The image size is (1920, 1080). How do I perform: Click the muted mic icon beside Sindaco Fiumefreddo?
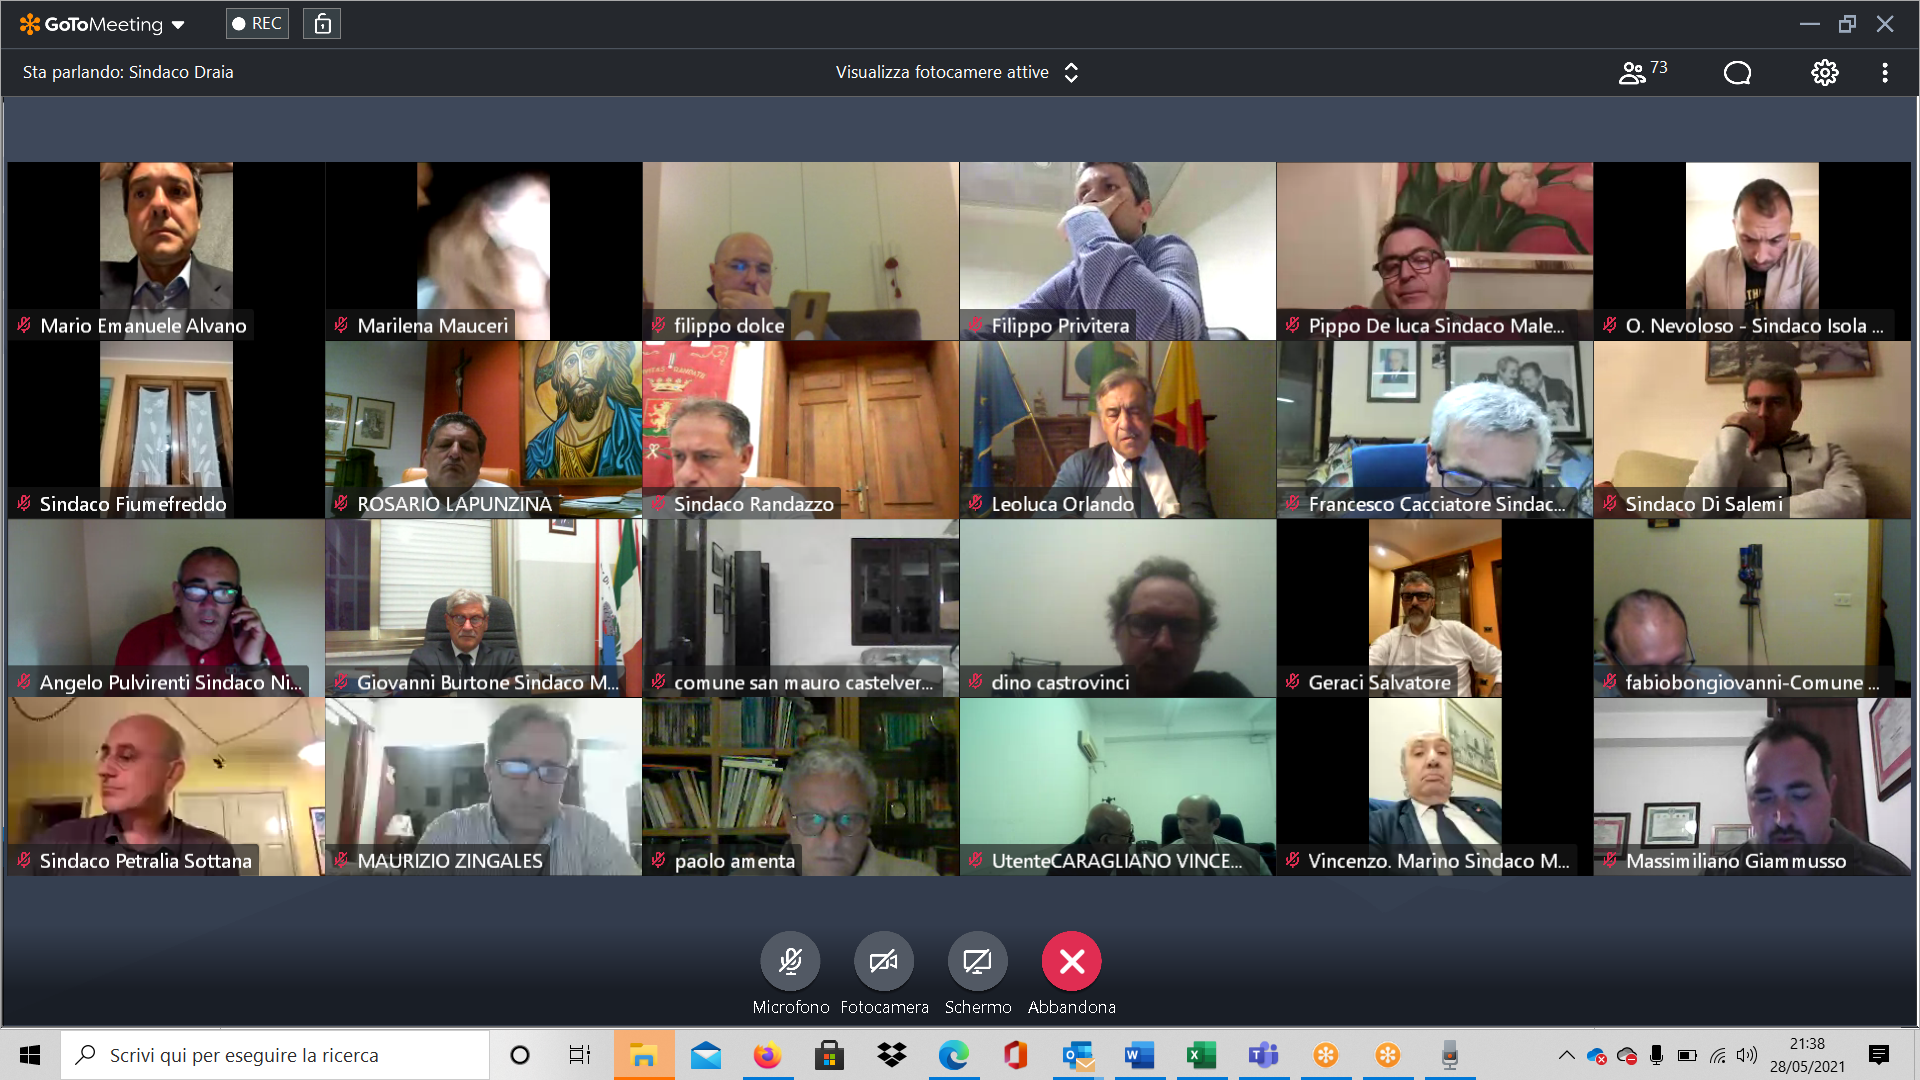click(24, 504)
